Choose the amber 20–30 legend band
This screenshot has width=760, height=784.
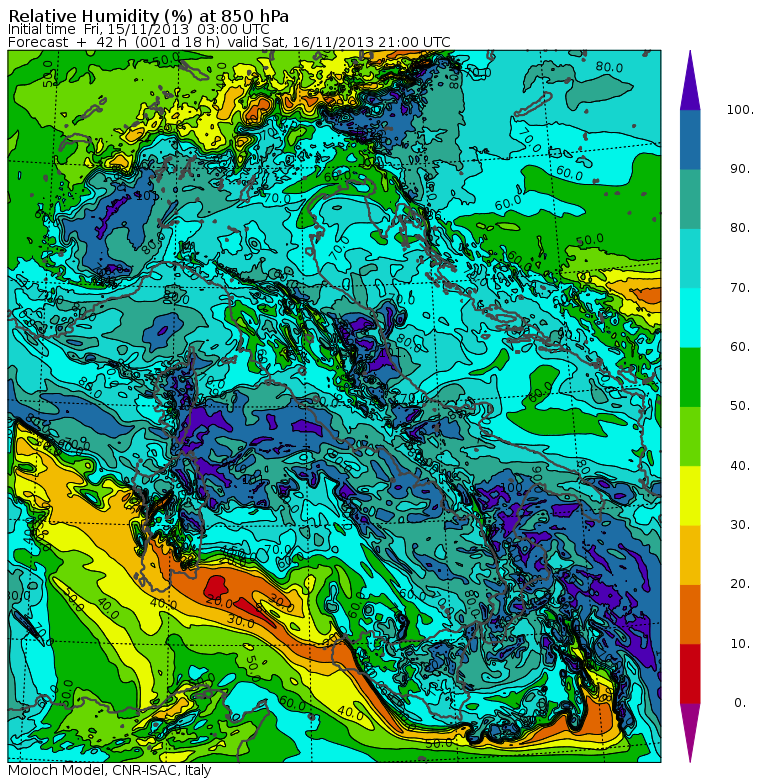[690, 555]
